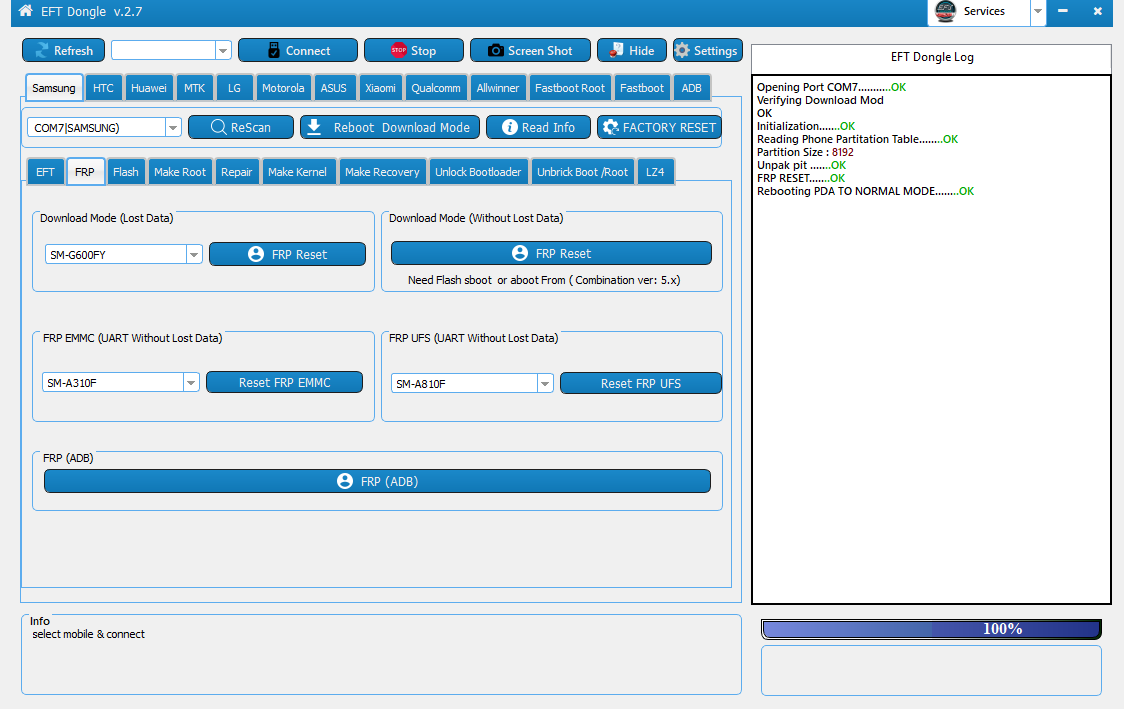Viewport: 1124px width, 709px height.
Task: Go to the Qualcomm tab
Action: (x=436, y=88)
